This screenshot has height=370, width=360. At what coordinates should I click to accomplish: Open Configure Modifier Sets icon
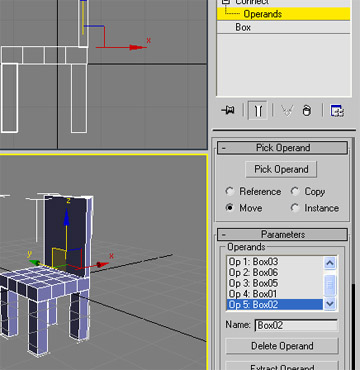point(337,111)
